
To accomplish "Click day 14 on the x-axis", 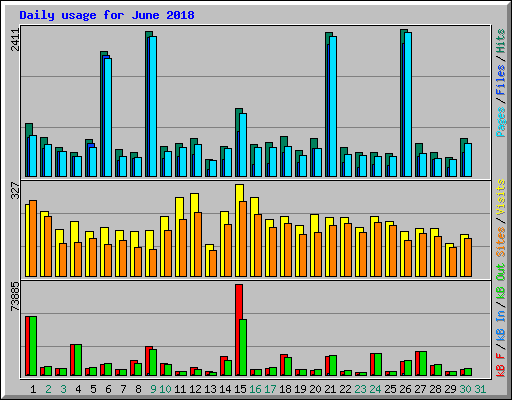I will point(225,389).
